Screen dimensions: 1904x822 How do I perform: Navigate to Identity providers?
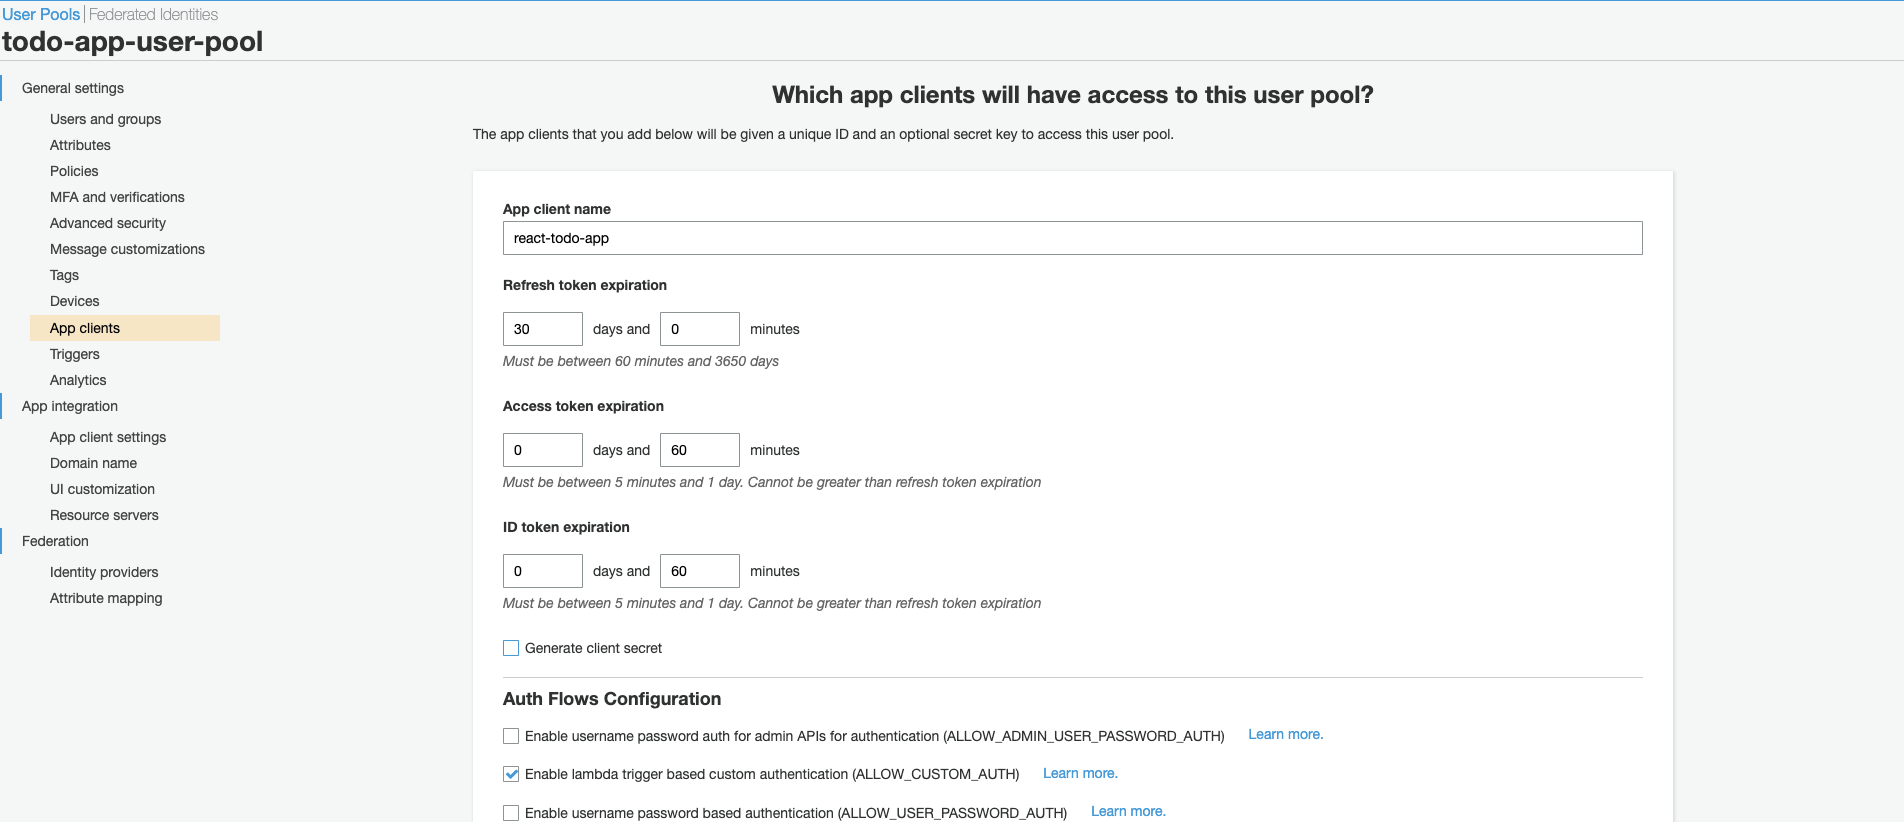pyautogui.click(x=104, y=572)
